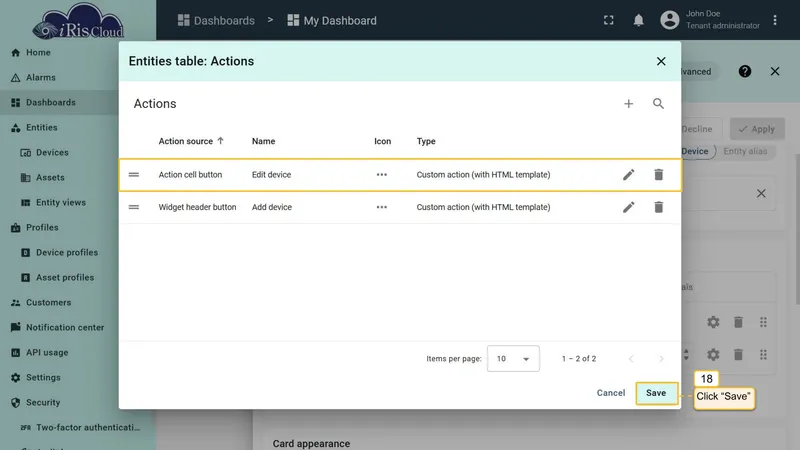The image size is (800, 450).
Task: Click drag handle of Action cell button row
Action: (134, 174)
